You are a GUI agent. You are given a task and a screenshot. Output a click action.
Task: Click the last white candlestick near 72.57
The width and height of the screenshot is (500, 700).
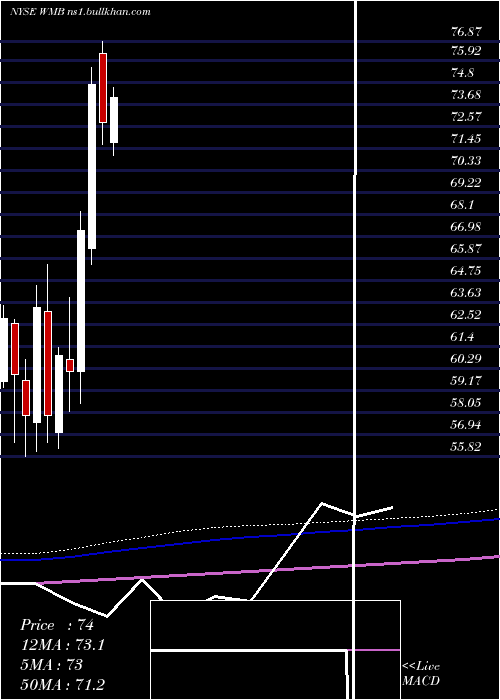tap(114, 120)
